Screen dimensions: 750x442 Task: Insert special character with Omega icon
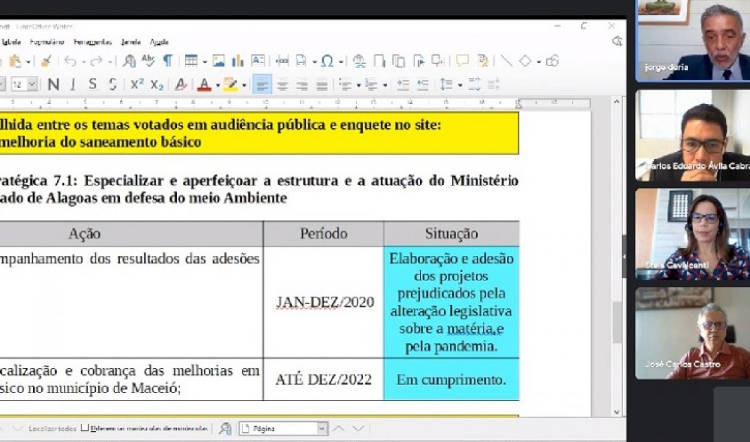pyautogui.click(x=326, y=61)
